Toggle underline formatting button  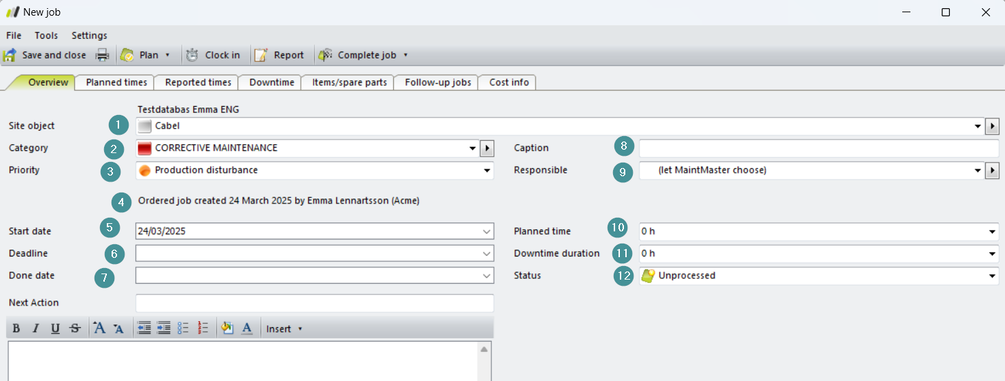(x=55, y=328)
